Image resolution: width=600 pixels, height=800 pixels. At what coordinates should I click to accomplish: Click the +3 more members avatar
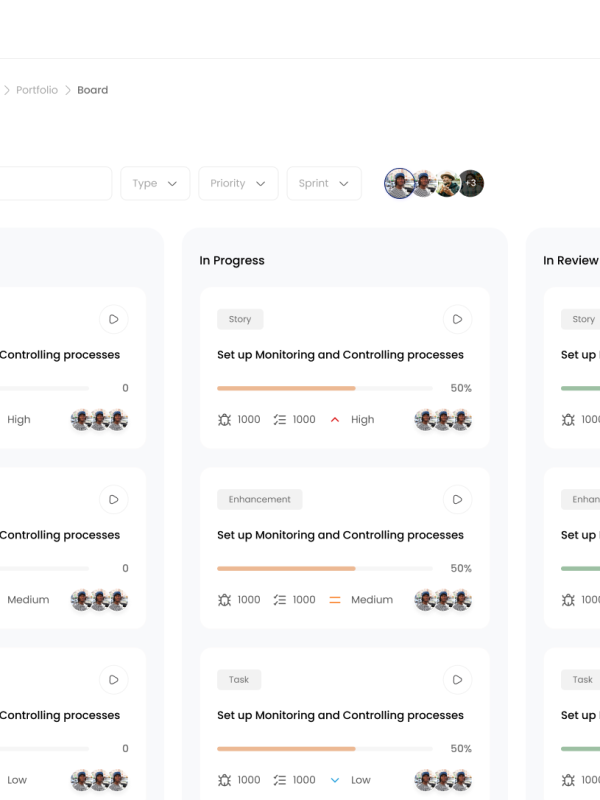[x=471, y=183]
